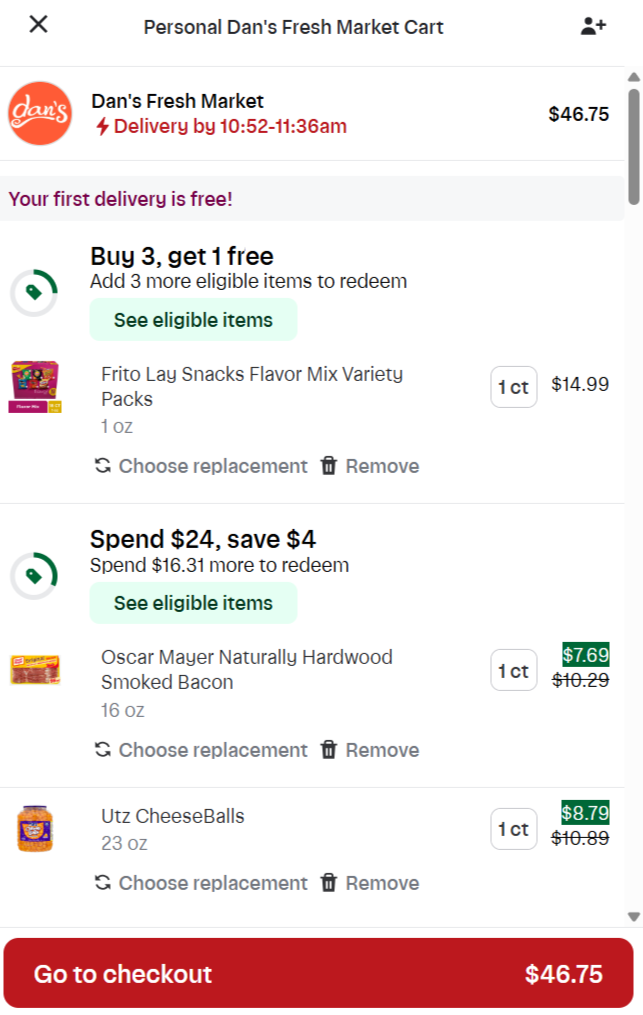Viewport: 643px width, 1015px height.
Task: Click the Spend $24 save $4 tag icon
Action: 34,575
